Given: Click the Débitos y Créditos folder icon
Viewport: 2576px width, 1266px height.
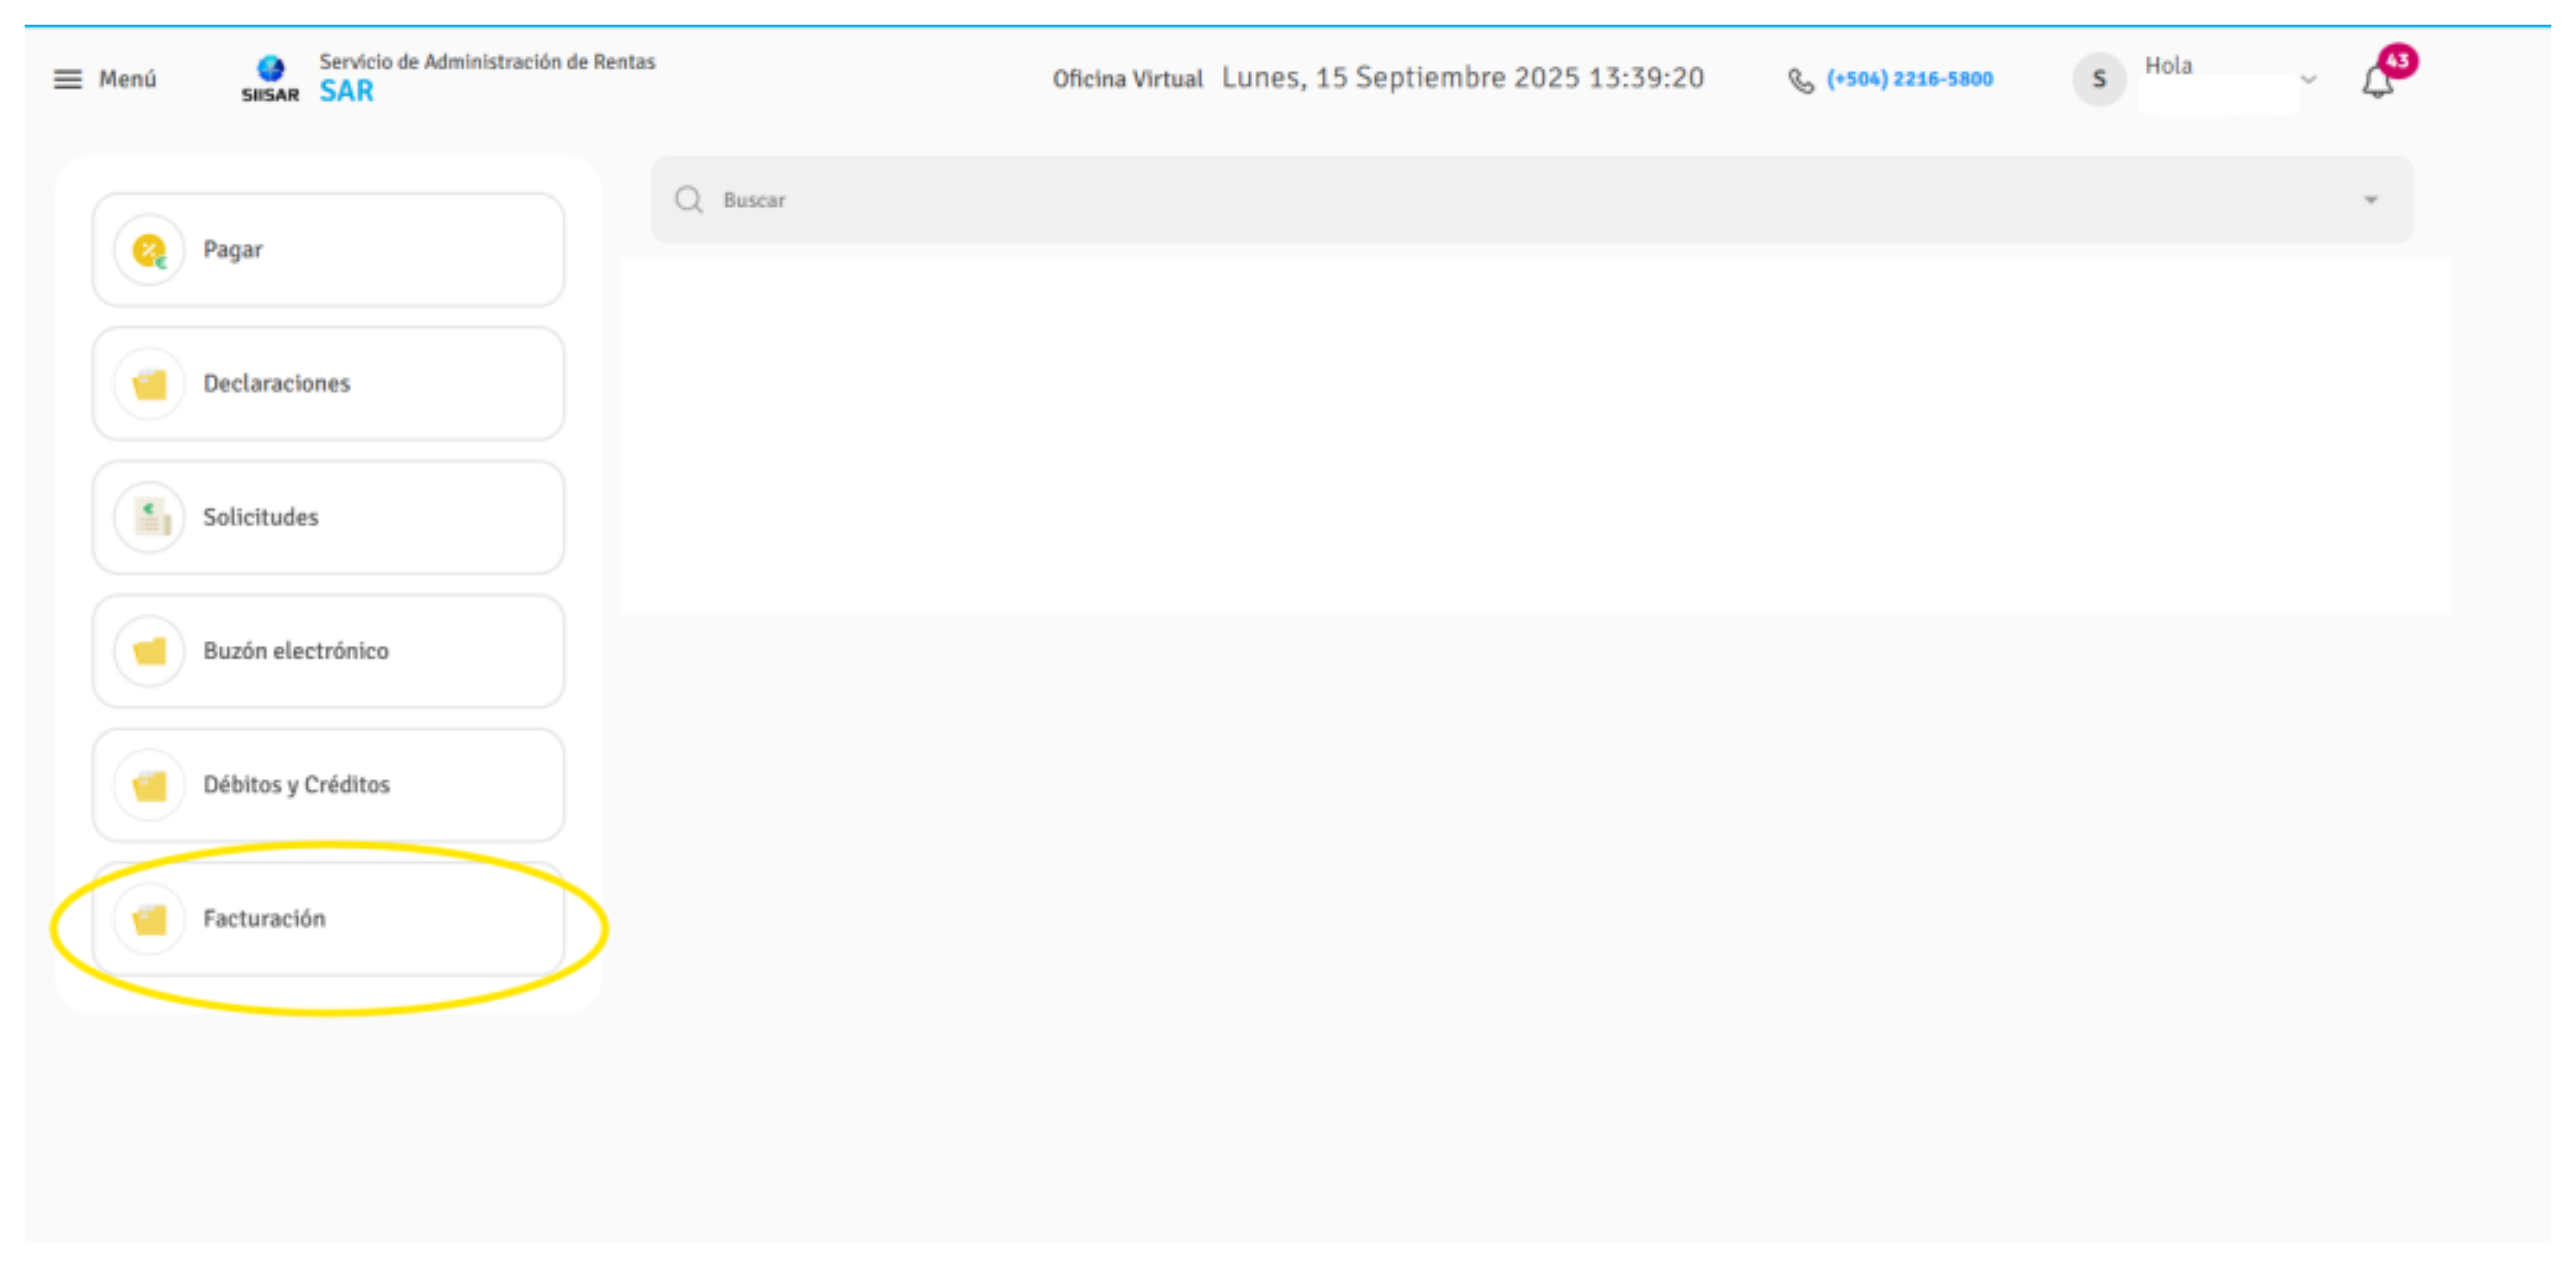Looking at the screenshot, I should (150, 785).
